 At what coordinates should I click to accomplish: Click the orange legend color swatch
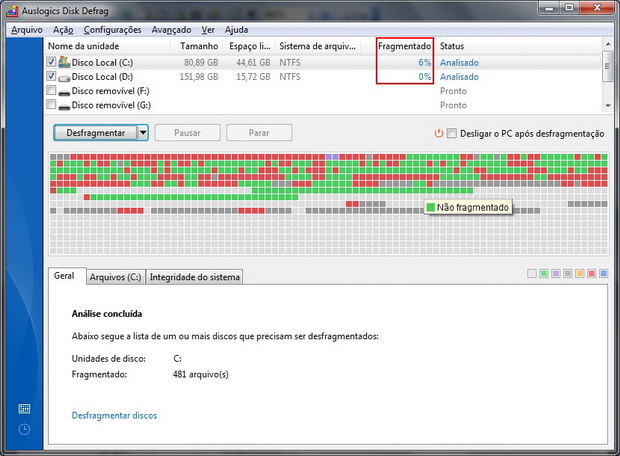pos(580,273)
